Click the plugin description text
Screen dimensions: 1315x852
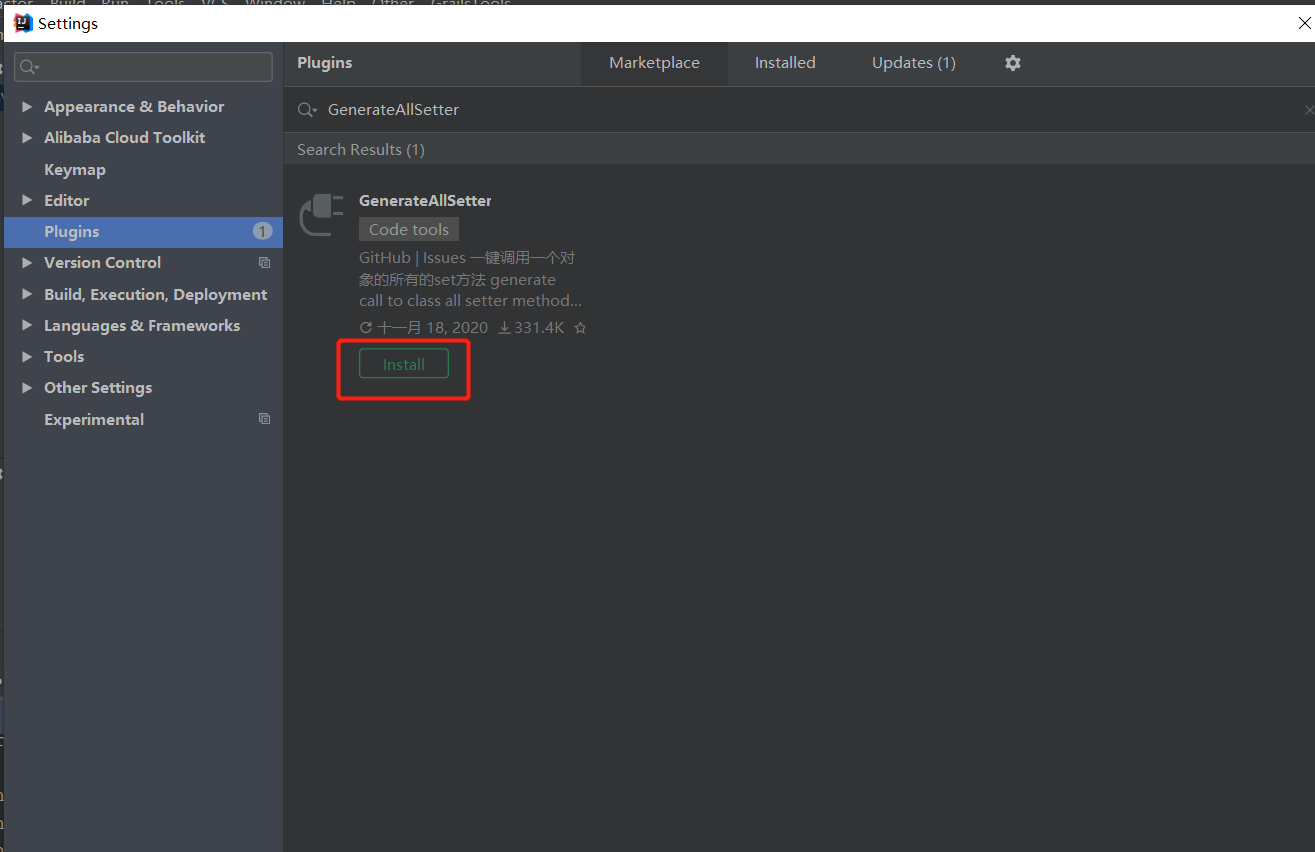[x=470, y=279]
